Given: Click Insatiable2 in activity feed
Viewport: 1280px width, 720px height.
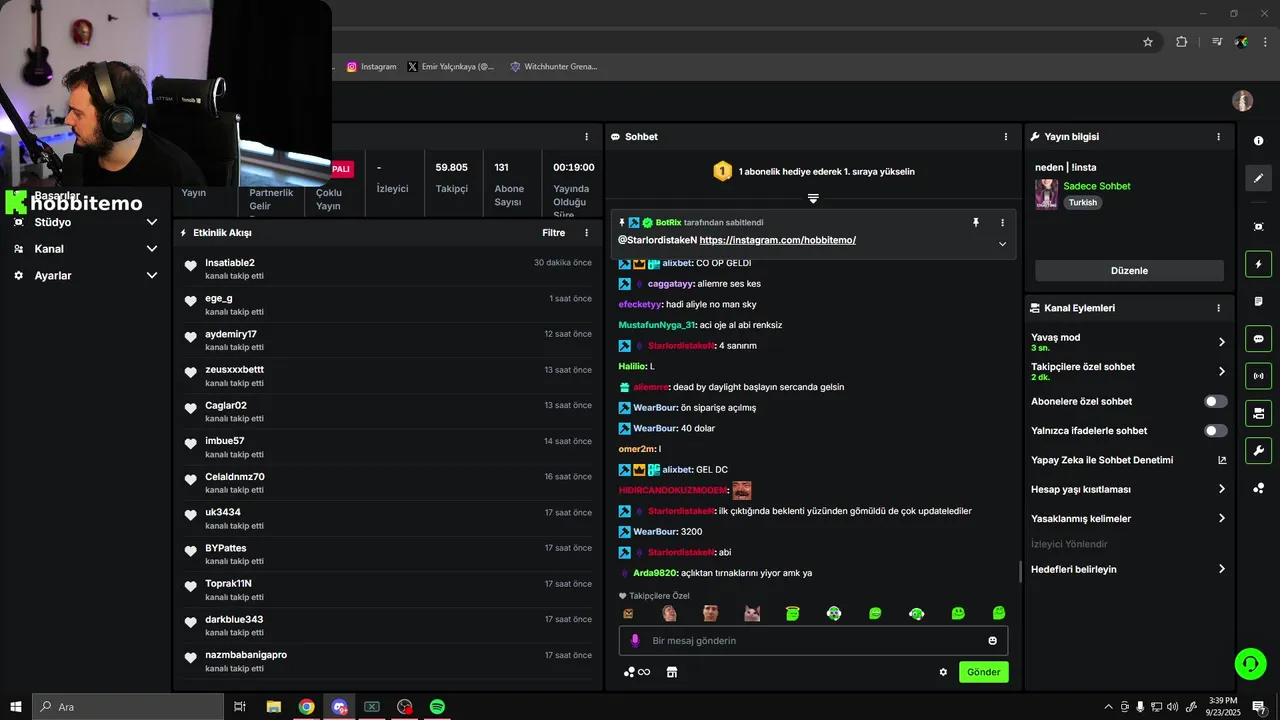Looking at the screenshot, I should [230, 263].
